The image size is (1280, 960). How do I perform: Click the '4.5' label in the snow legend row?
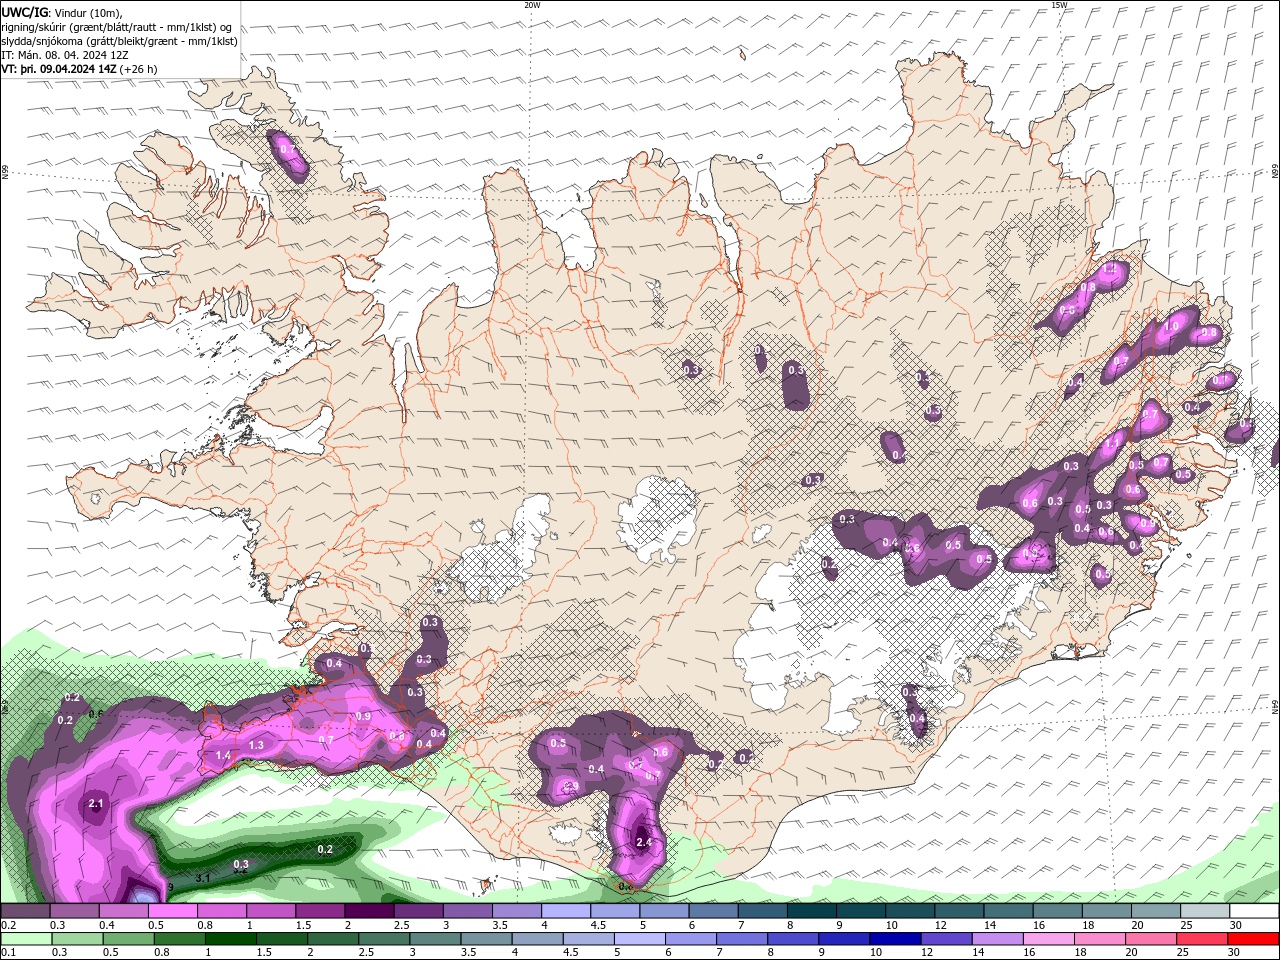598,925
